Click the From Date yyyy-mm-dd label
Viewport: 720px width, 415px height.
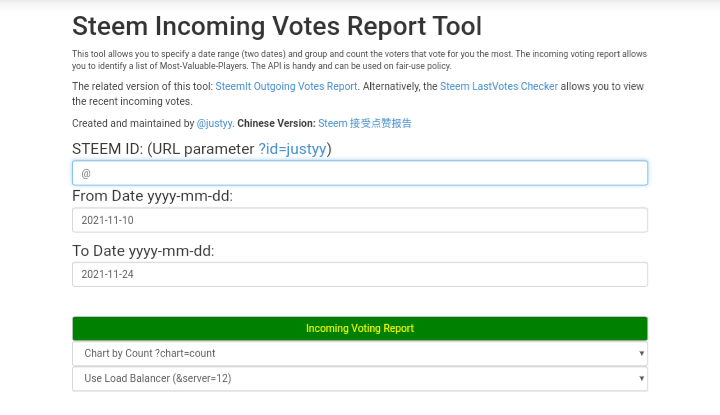(152, 196)
